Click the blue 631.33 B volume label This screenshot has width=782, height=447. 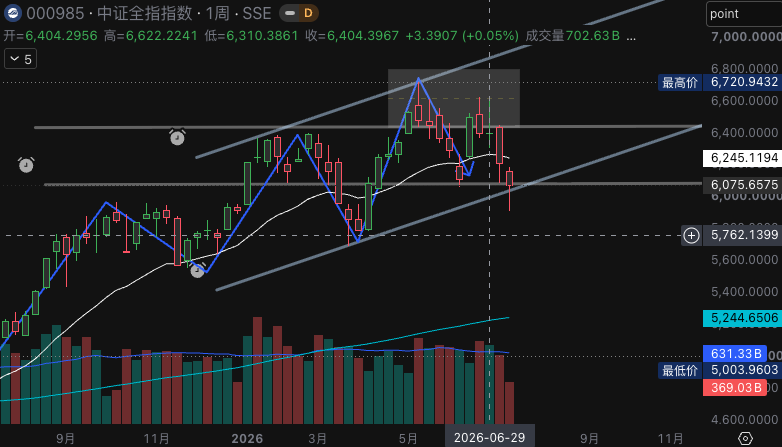point(735,354)
